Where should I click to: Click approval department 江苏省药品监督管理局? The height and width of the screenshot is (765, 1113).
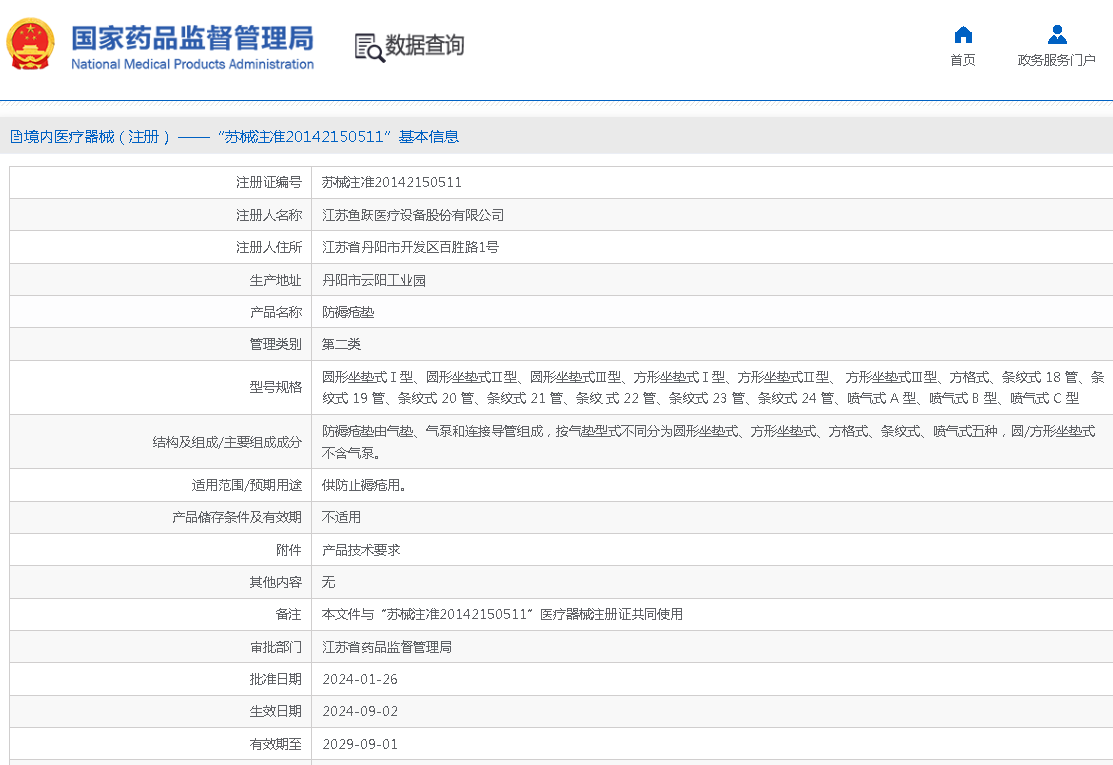click(x=387, y=647)
